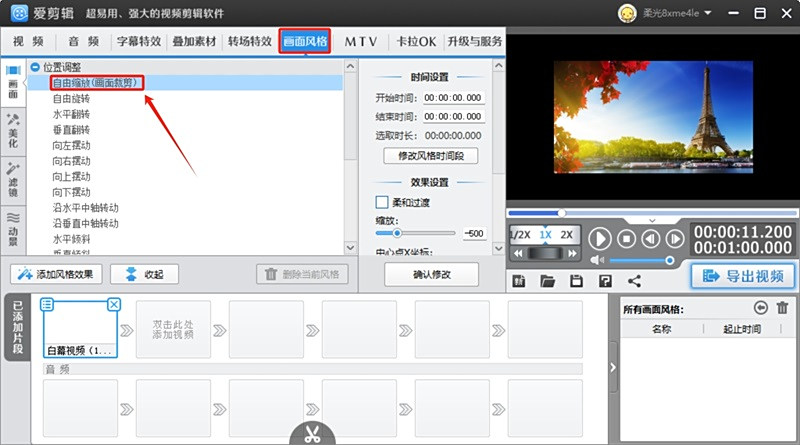This screenshot has height=445, width=800.
Task: Select 向上摆动 style
Action: (71, 177)
